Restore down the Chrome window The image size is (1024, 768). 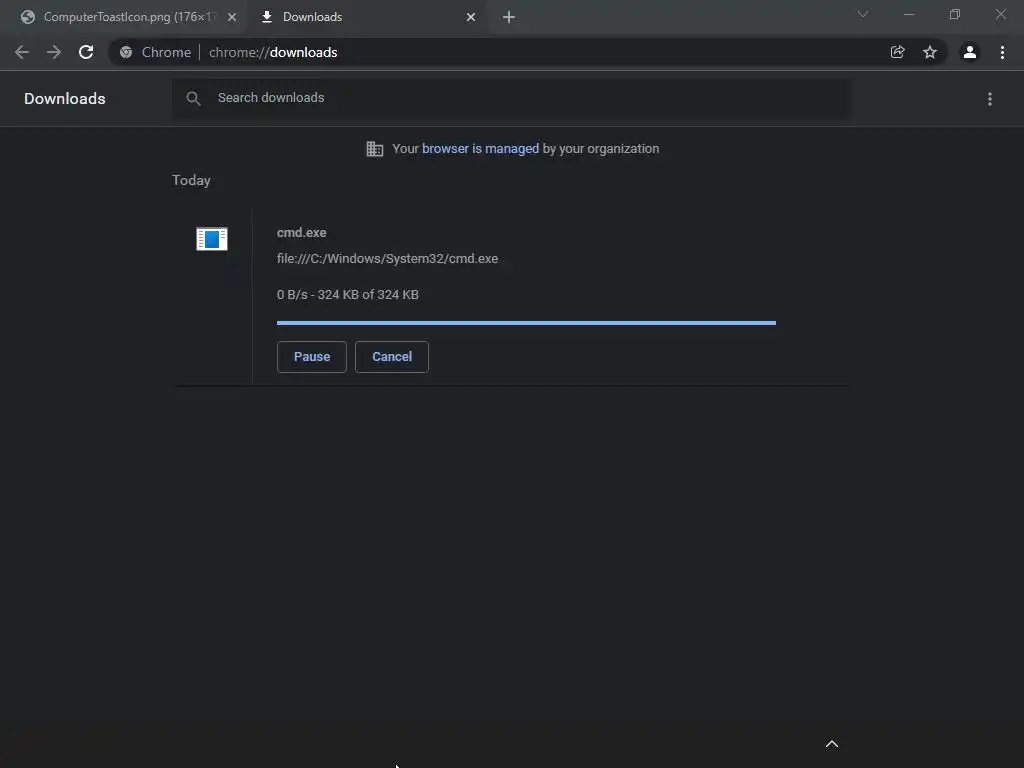point(955,14)
